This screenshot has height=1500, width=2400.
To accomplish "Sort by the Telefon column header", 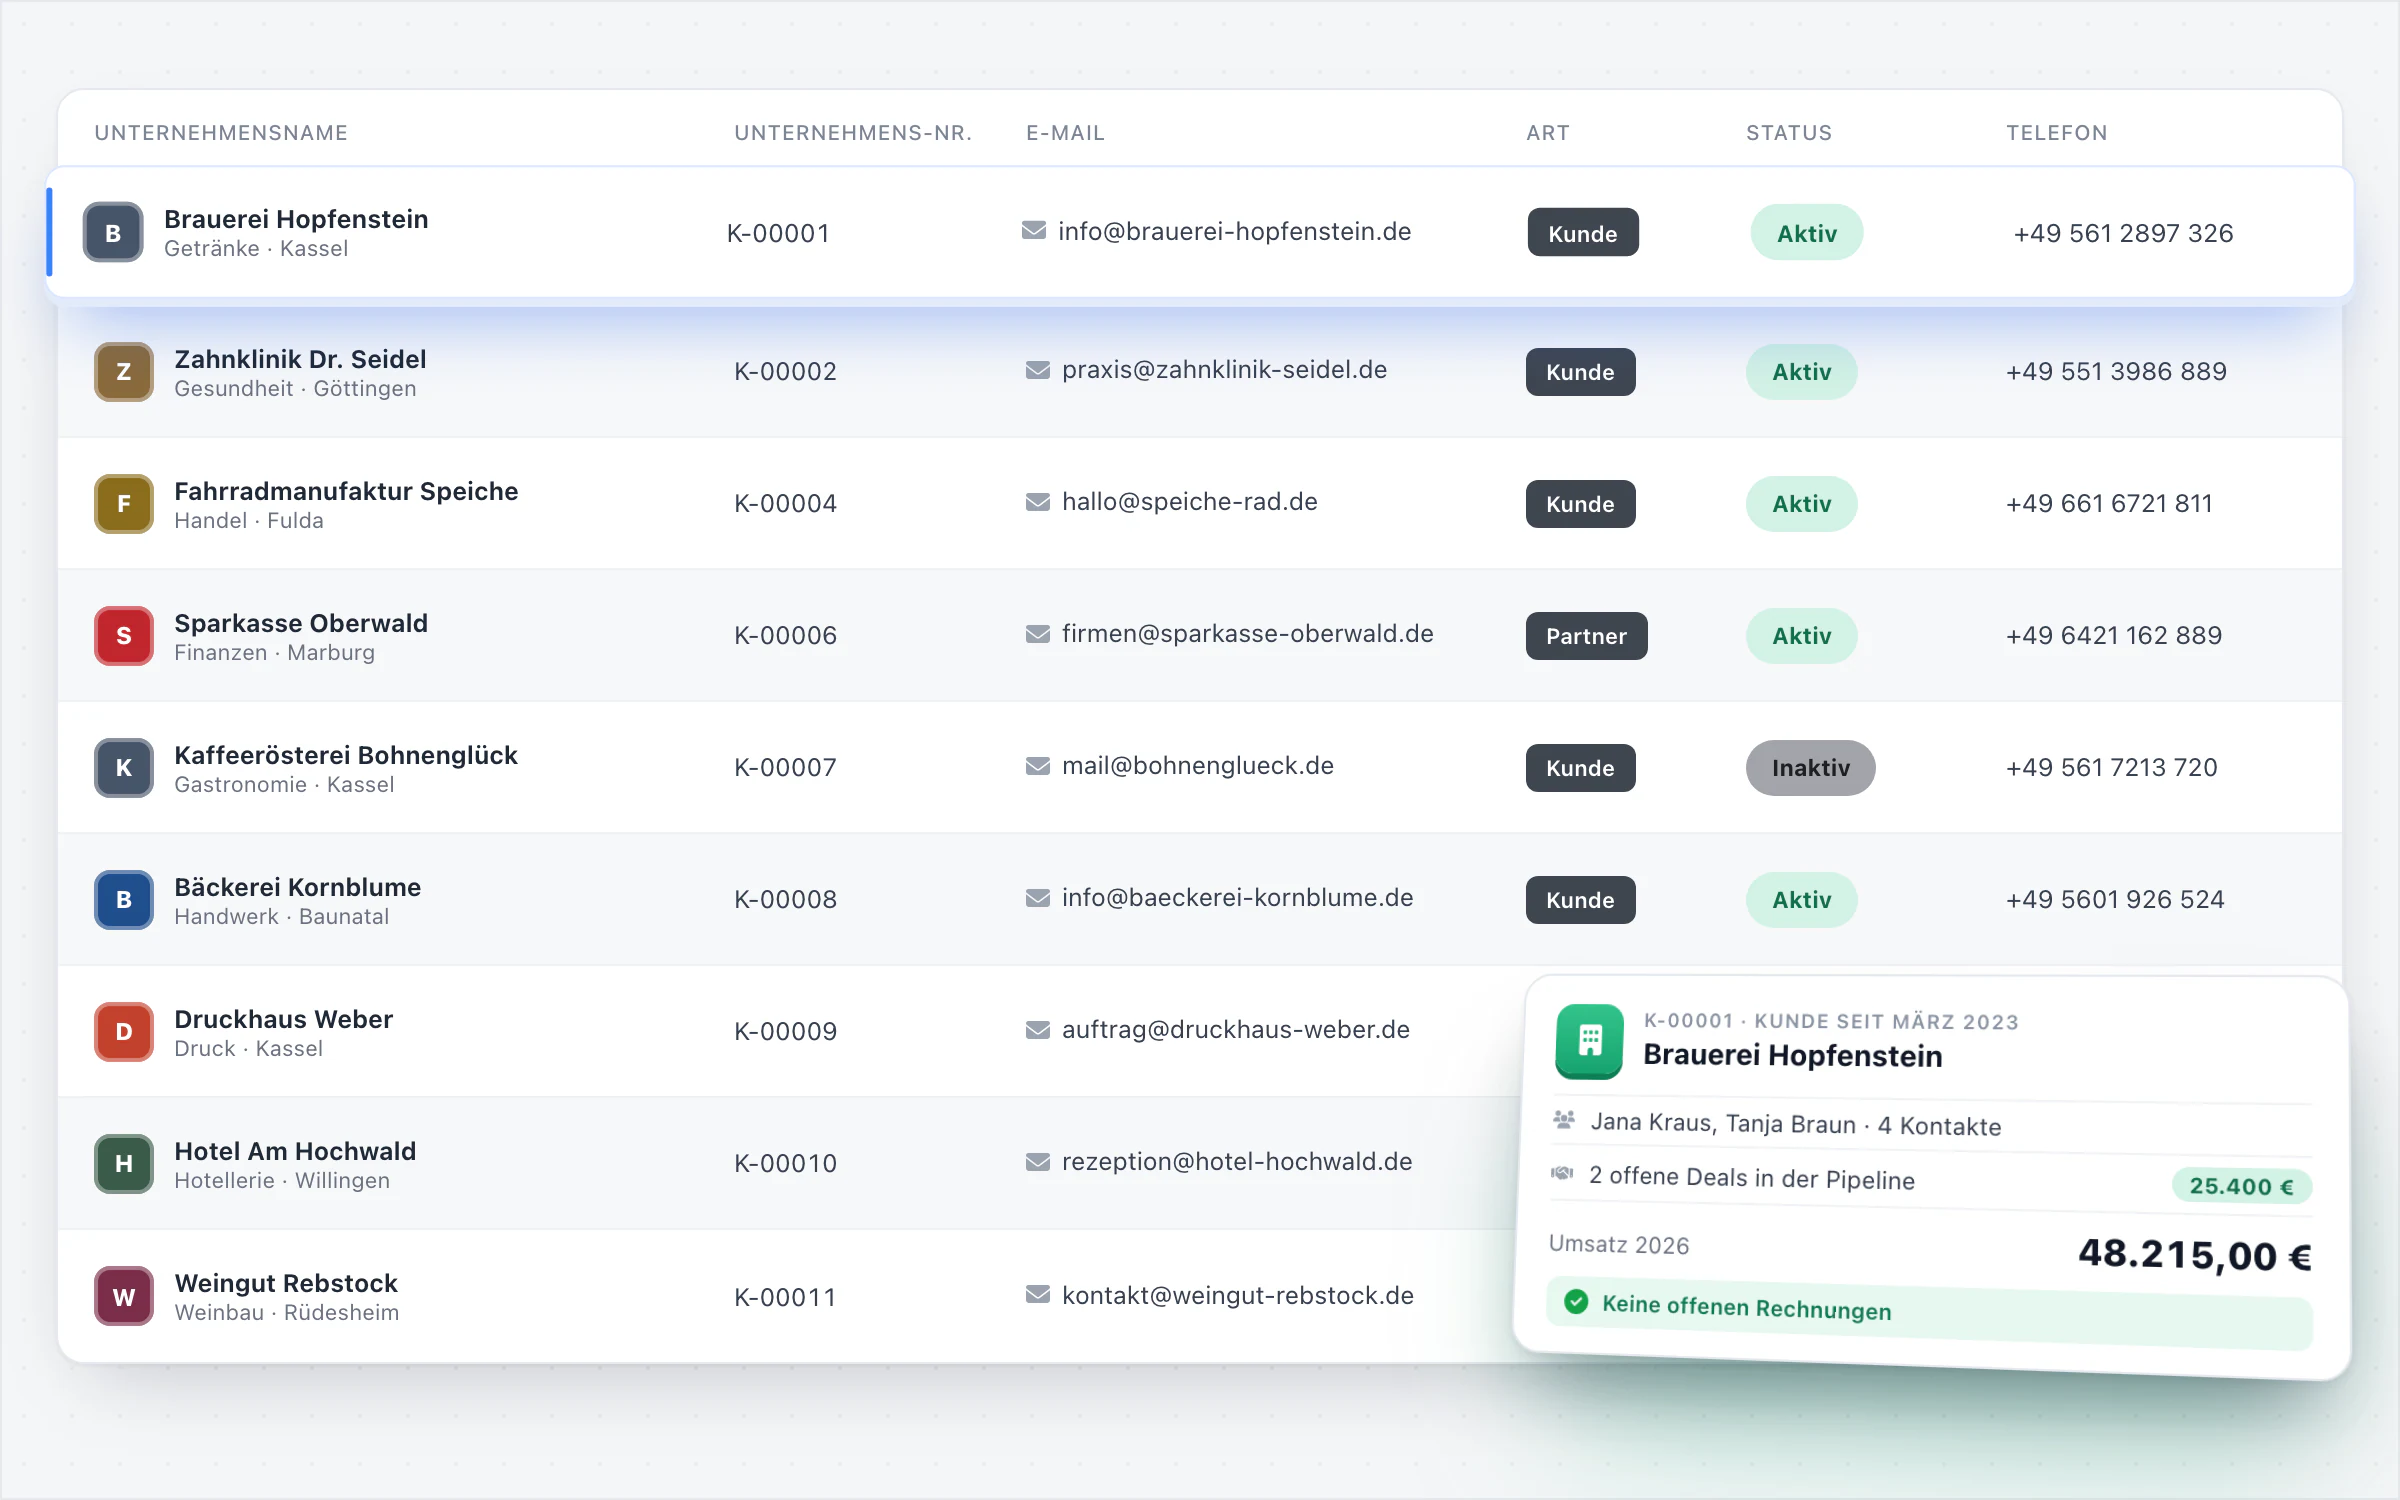I will [x=2057, y=133].
